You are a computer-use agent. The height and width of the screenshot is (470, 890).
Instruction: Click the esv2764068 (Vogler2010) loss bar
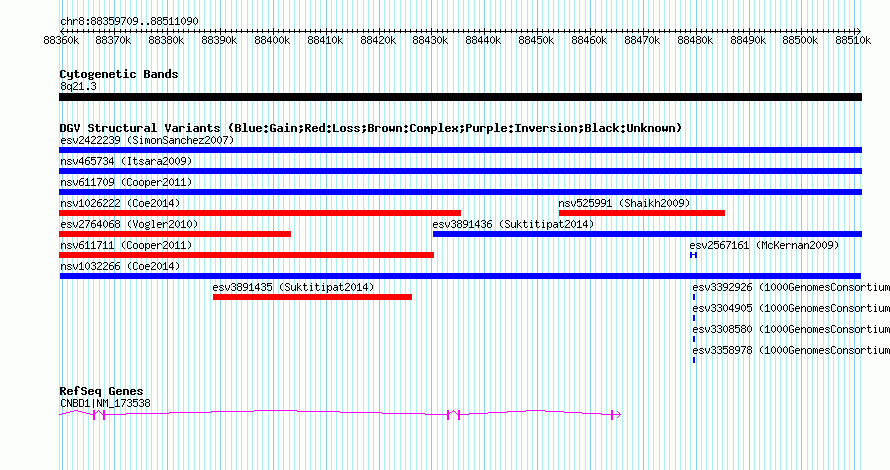tap(175, 234)
